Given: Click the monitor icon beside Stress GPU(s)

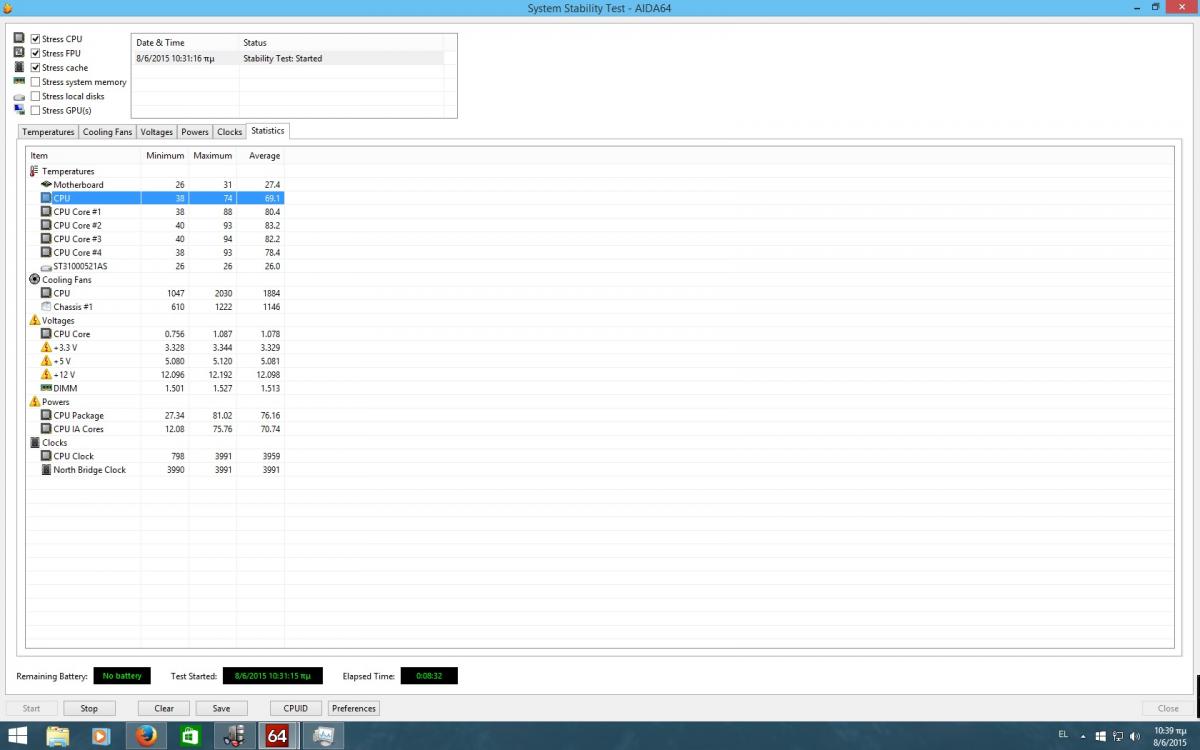Looking at the screenshot, I should [19, 109].
